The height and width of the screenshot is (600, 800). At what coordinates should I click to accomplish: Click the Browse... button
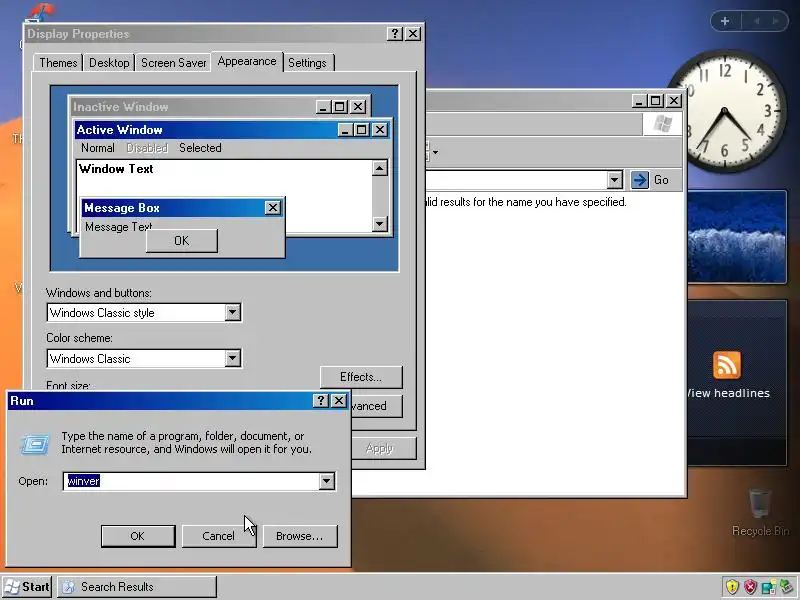(x=299, y=536)
